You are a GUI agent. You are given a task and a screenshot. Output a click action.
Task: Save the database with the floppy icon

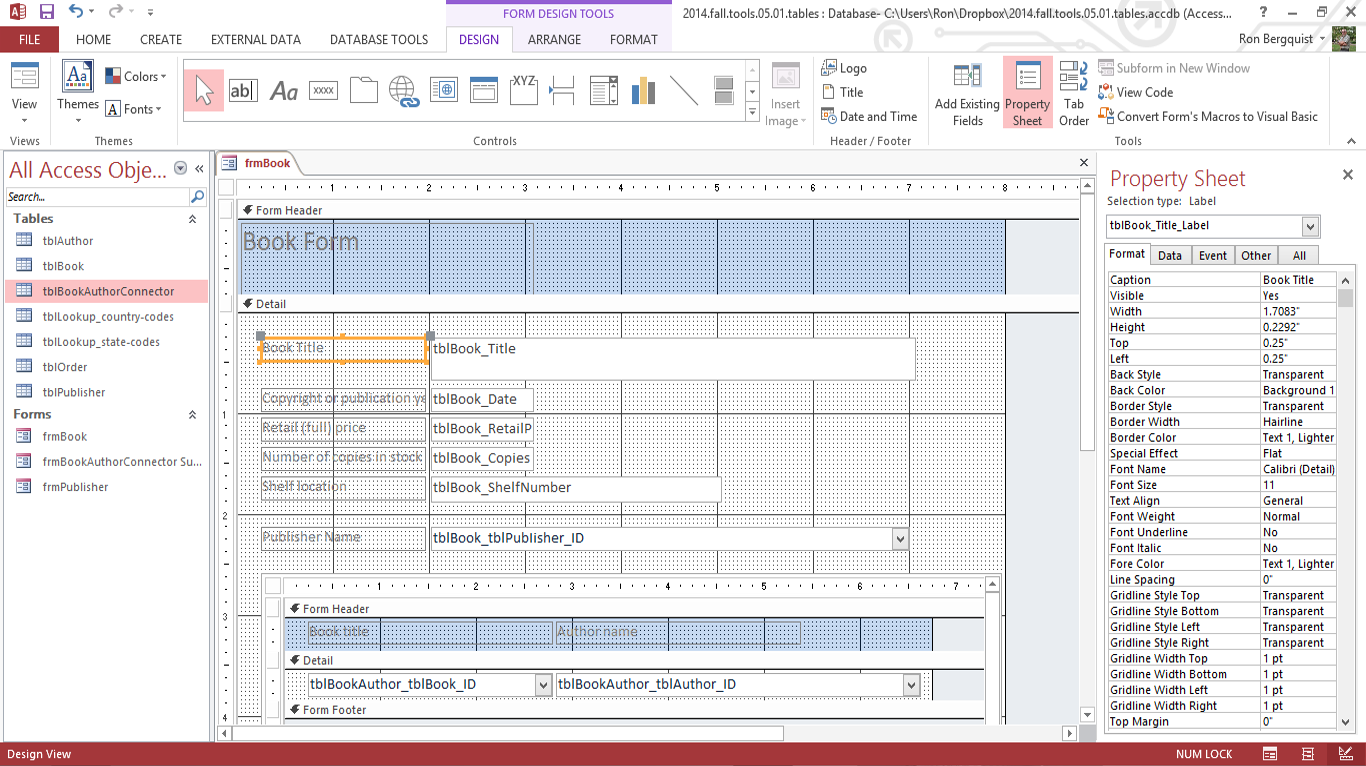click(x=47, y=12)
